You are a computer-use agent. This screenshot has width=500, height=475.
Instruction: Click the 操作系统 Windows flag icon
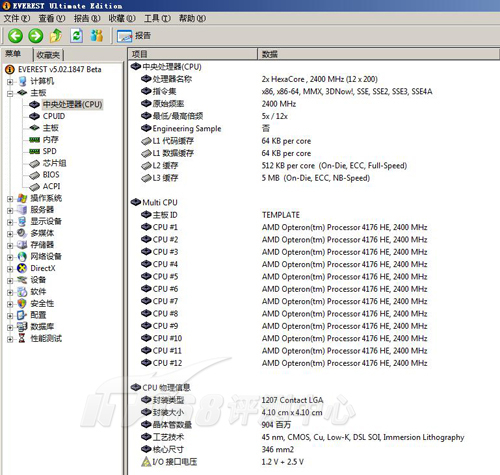pyautogui.click(x=22, y=198)
